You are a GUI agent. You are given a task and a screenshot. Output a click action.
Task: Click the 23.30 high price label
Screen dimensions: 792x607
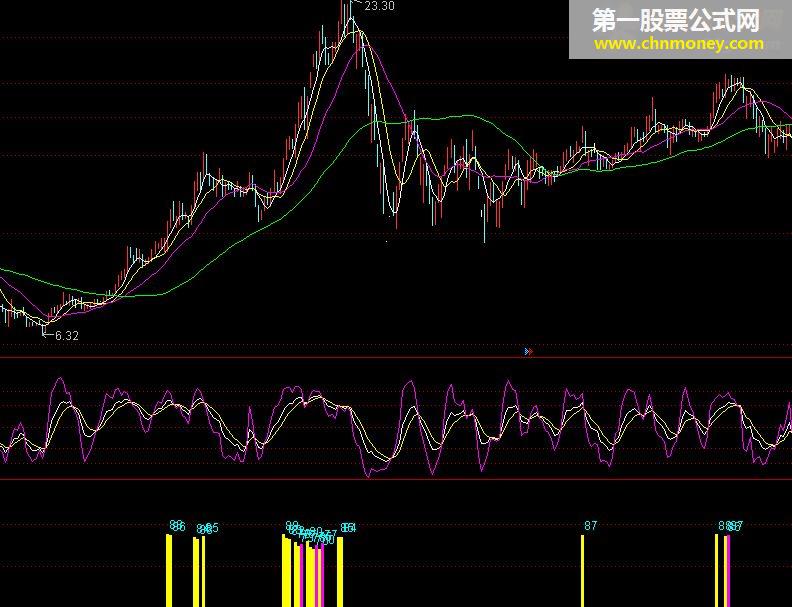pyautogui.click(x=379, y=6)
